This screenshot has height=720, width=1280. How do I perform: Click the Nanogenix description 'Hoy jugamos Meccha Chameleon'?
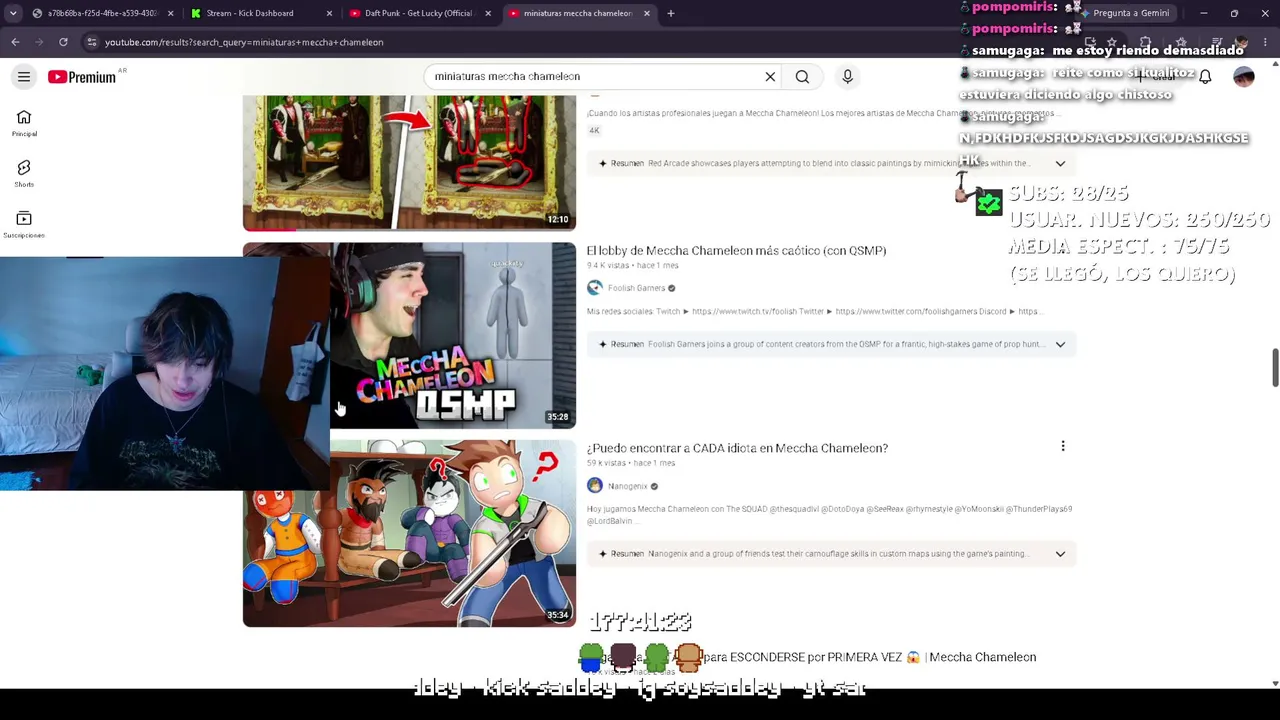tap(829, 515)
